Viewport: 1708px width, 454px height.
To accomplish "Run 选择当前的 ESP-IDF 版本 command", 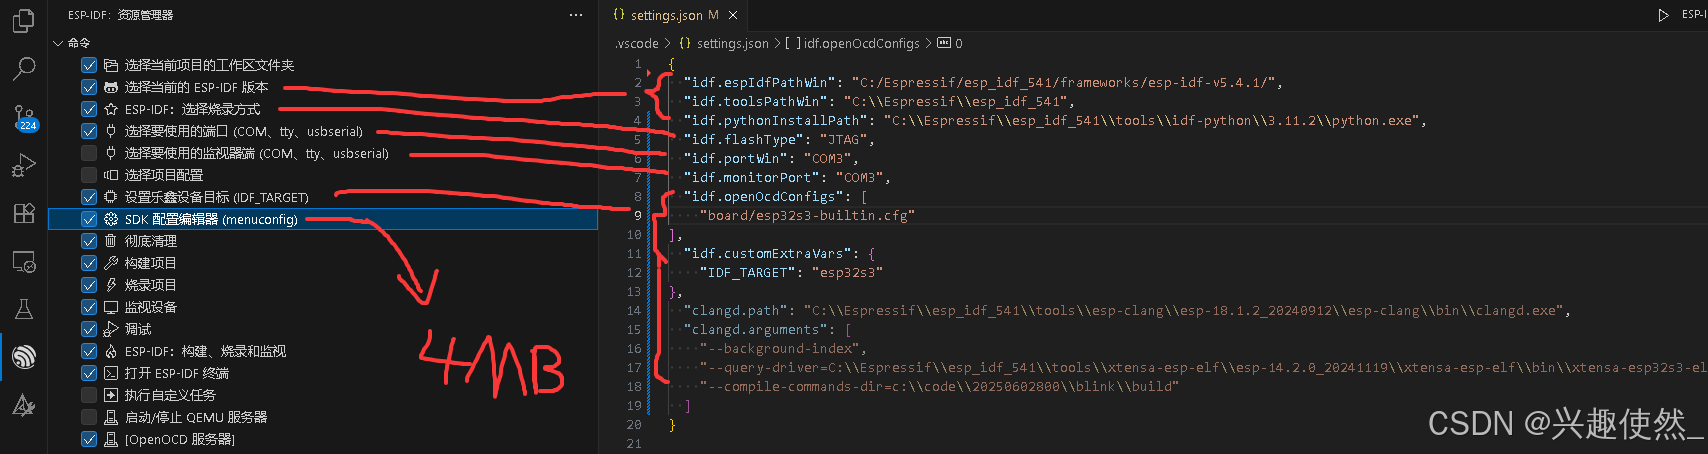I will pos(196,87).
